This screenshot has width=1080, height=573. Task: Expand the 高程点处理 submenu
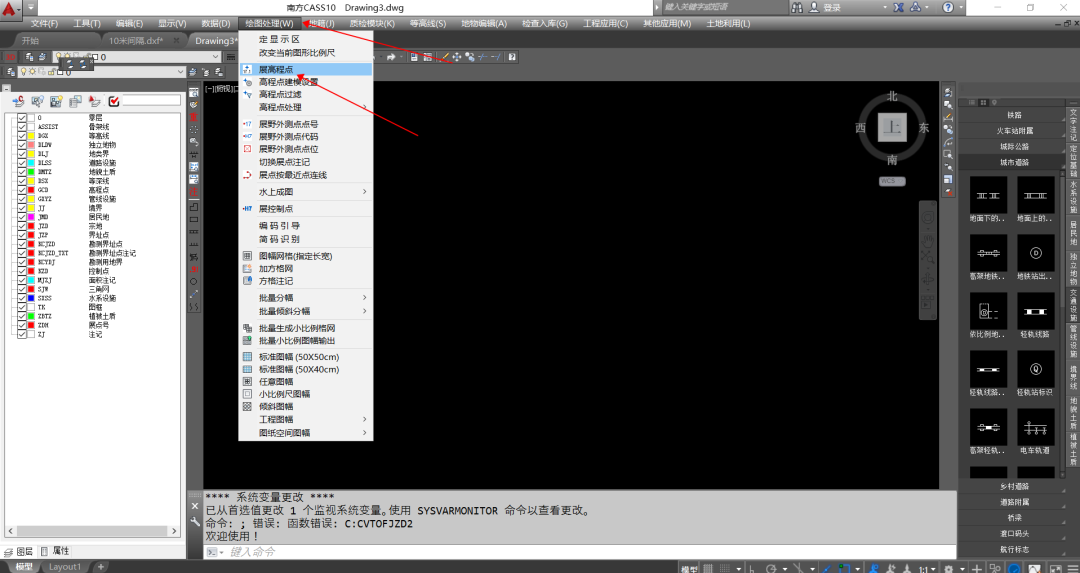(x=306, y=107)
